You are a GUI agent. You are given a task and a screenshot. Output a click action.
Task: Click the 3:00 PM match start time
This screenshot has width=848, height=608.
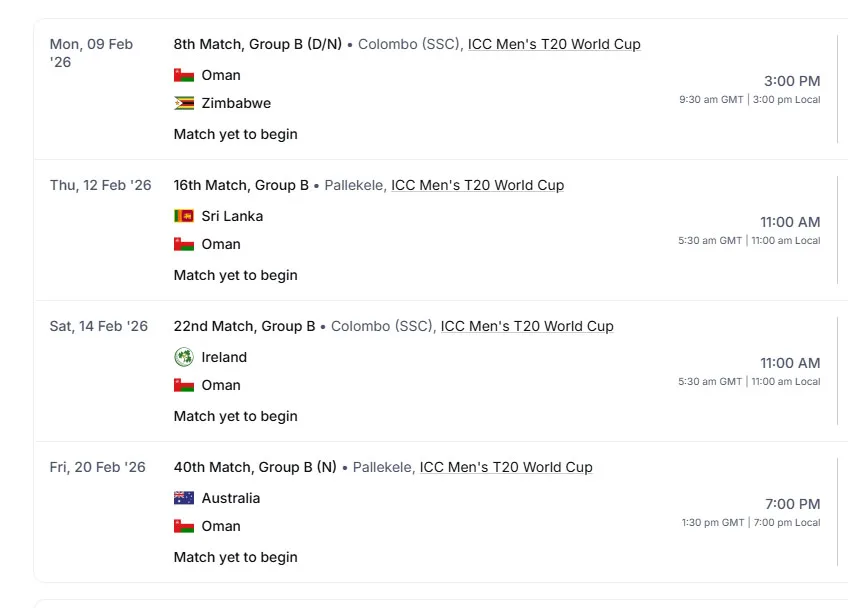[792, 81]
